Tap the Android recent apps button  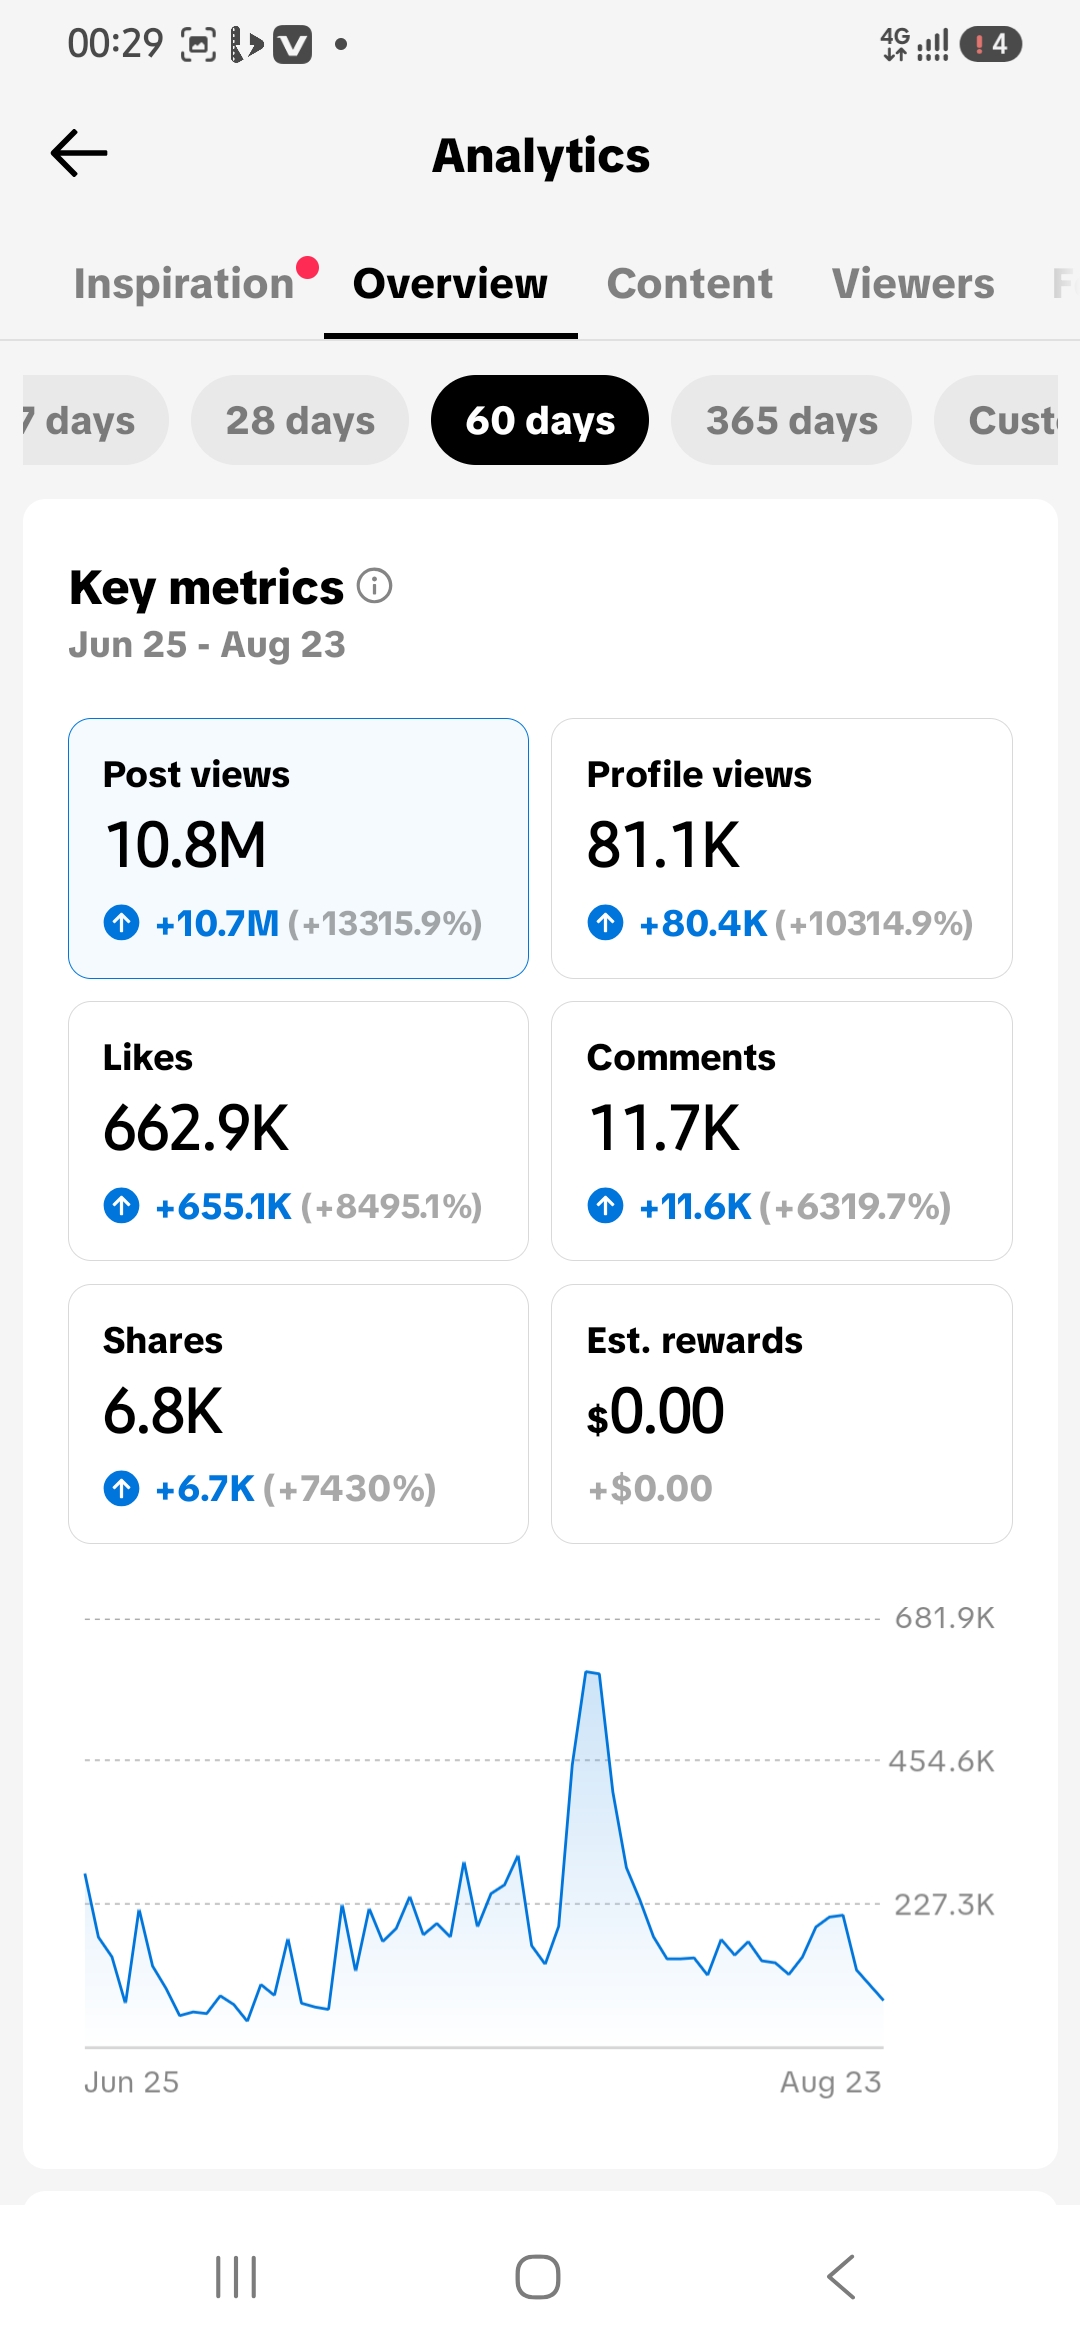[236, 2277]
